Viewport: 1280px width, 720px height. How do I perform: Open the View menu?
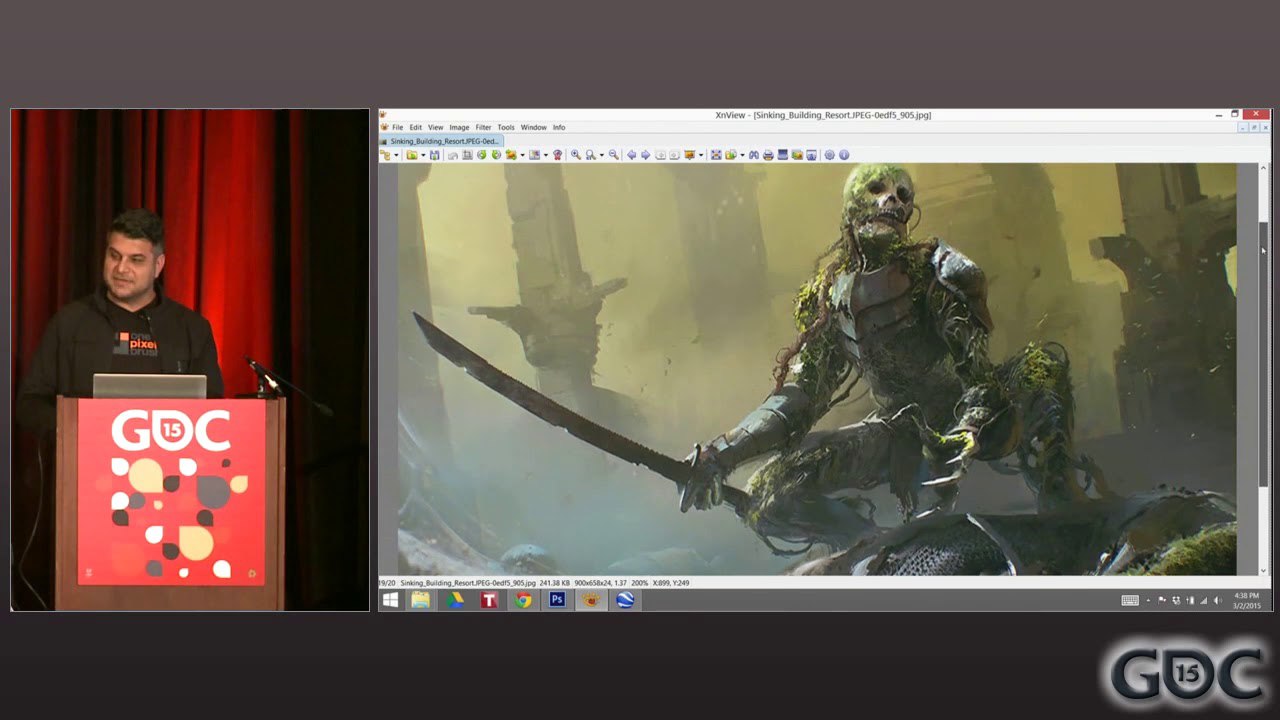coord(435,127)
